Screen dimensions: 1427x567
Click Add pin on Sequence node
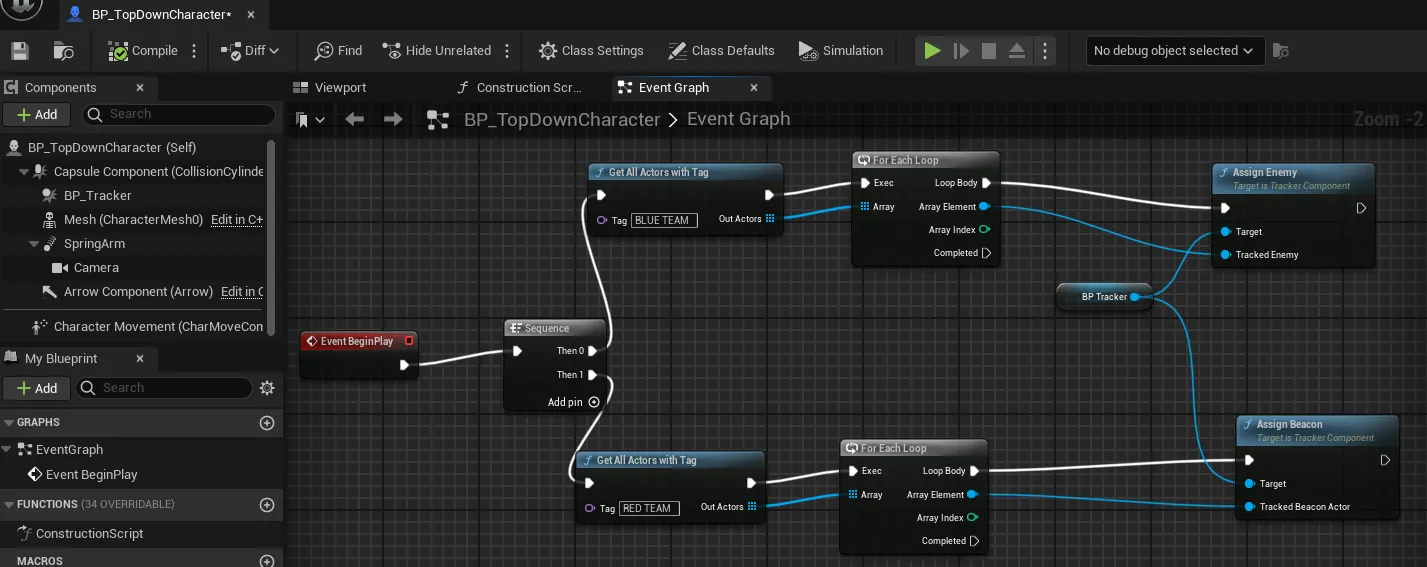[573, 402]
